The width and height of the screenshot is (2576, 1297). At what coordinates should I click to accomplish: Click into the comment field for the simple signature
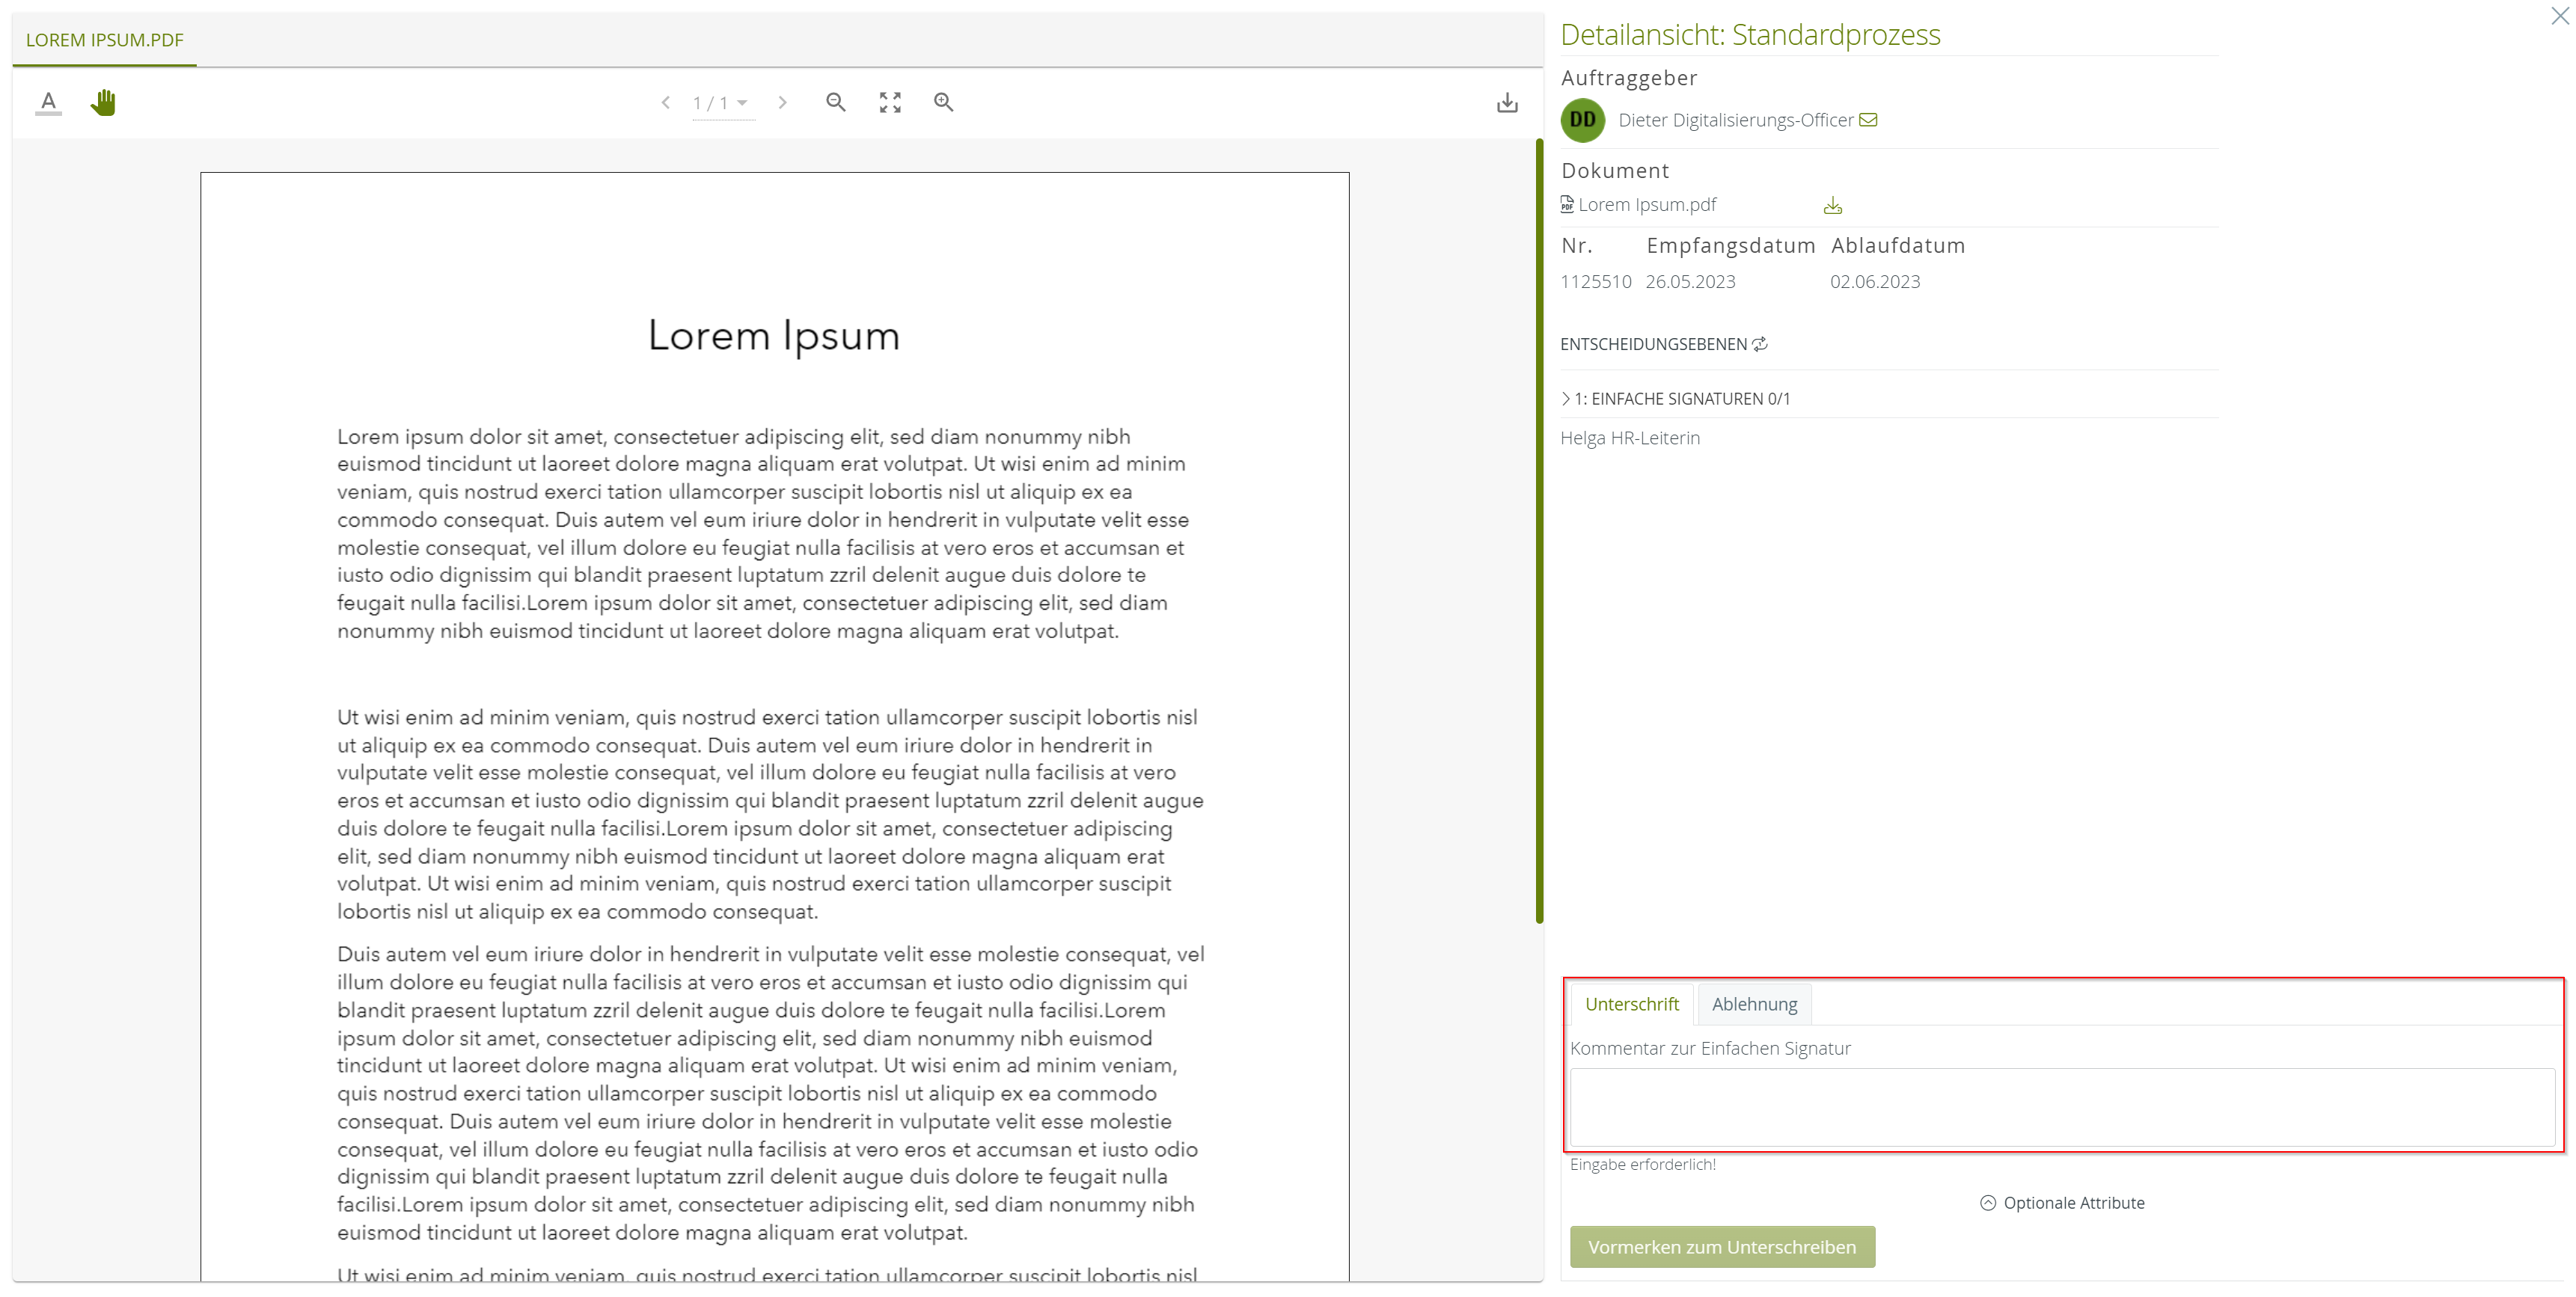2060,1108
